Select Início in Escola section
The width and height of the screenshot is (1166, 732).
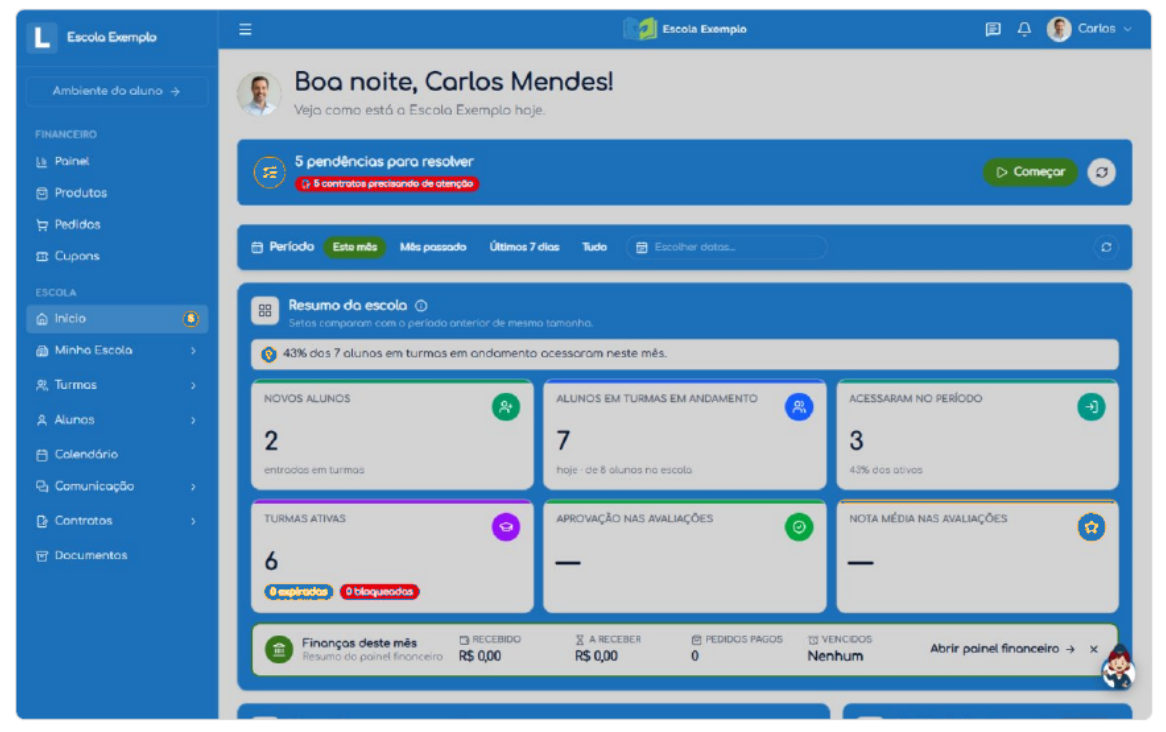coord(117,318)
